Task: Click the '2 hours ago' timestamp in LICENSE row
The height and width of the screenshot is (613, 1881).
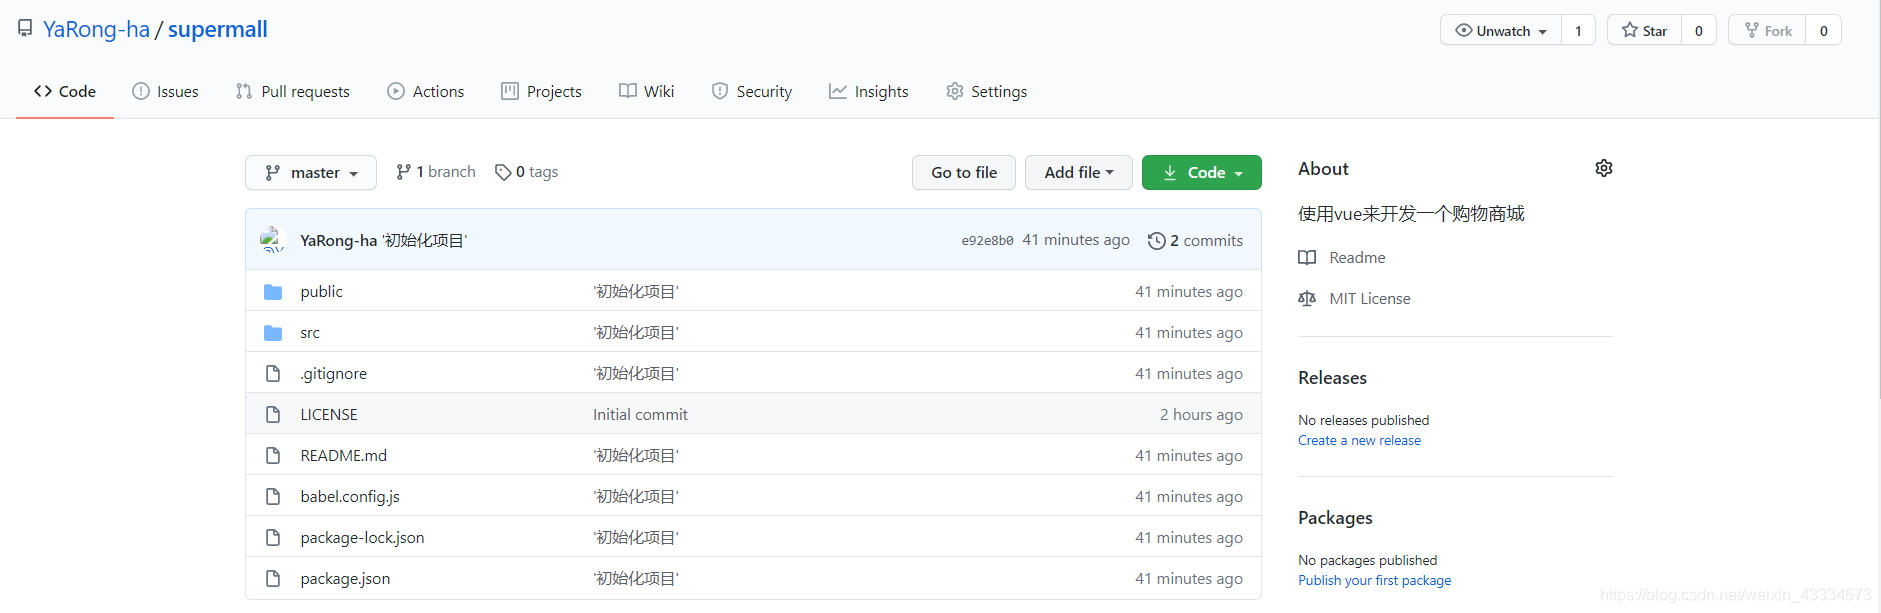Action: (x=1201, y=414)
